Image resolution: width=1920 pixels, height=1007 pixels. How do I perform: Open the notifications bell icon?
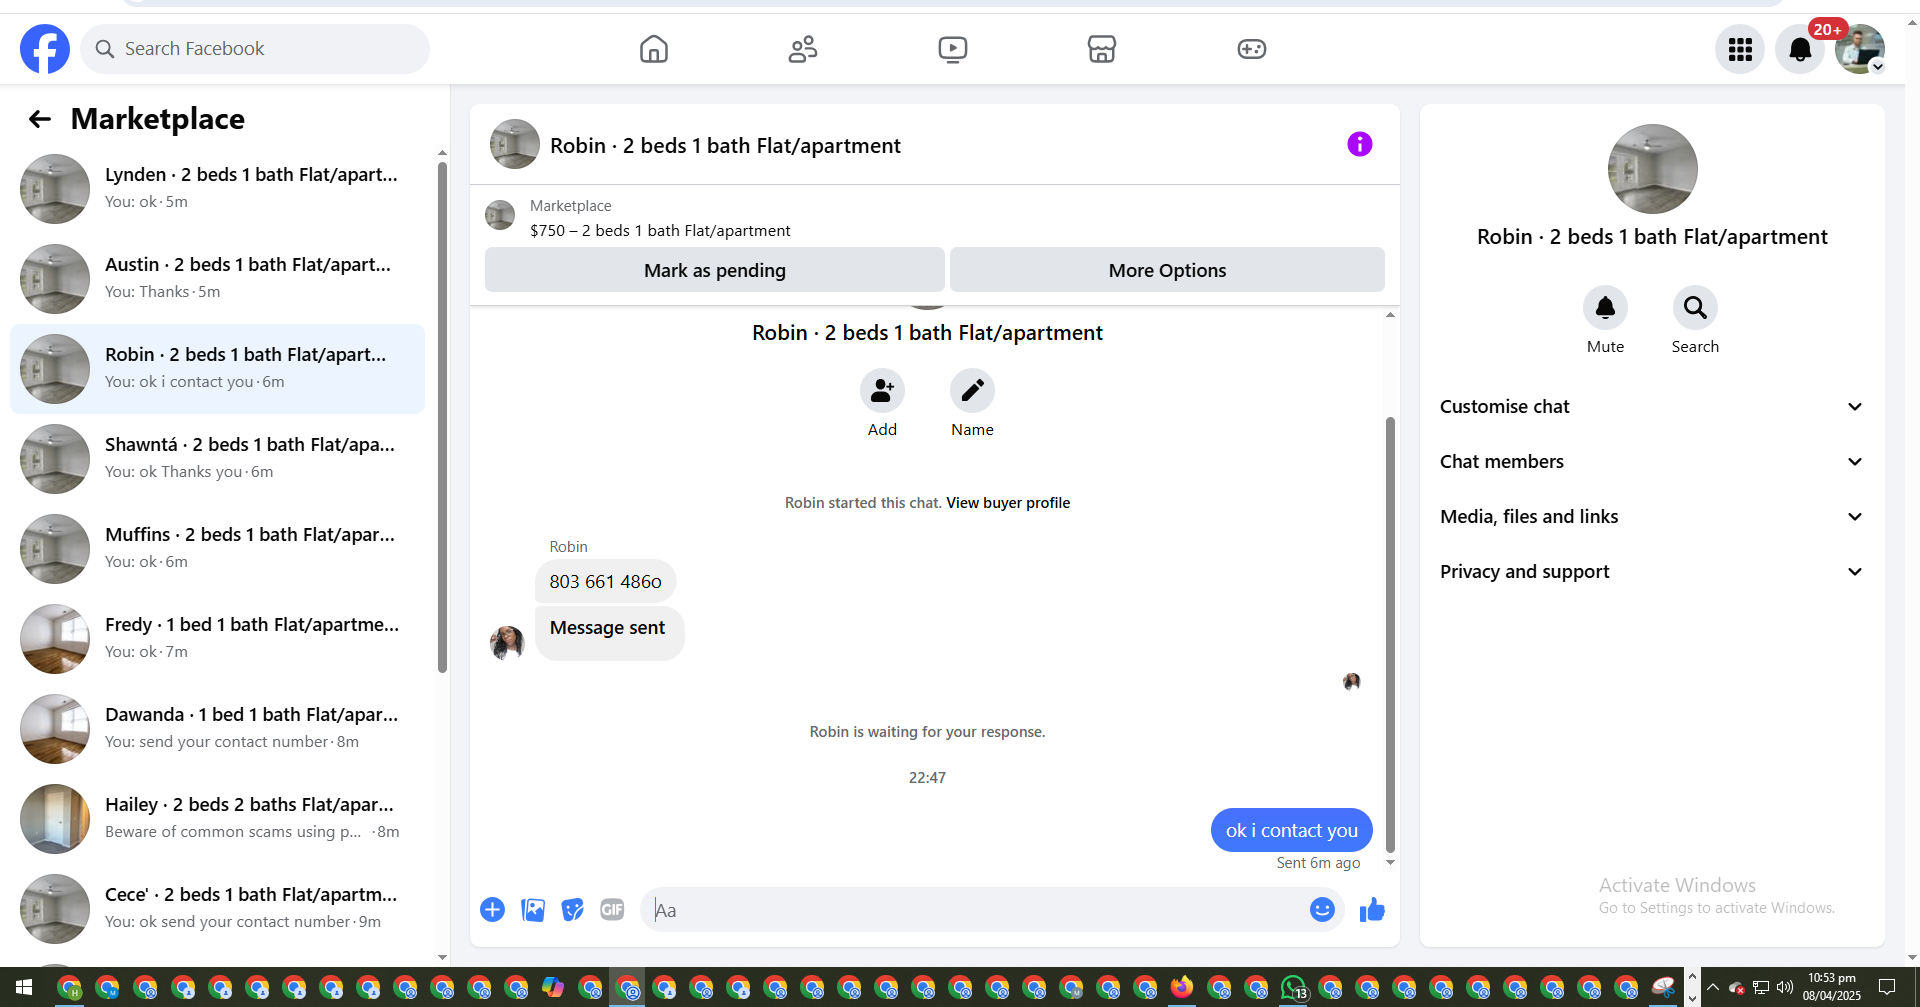coord(1800,49)
